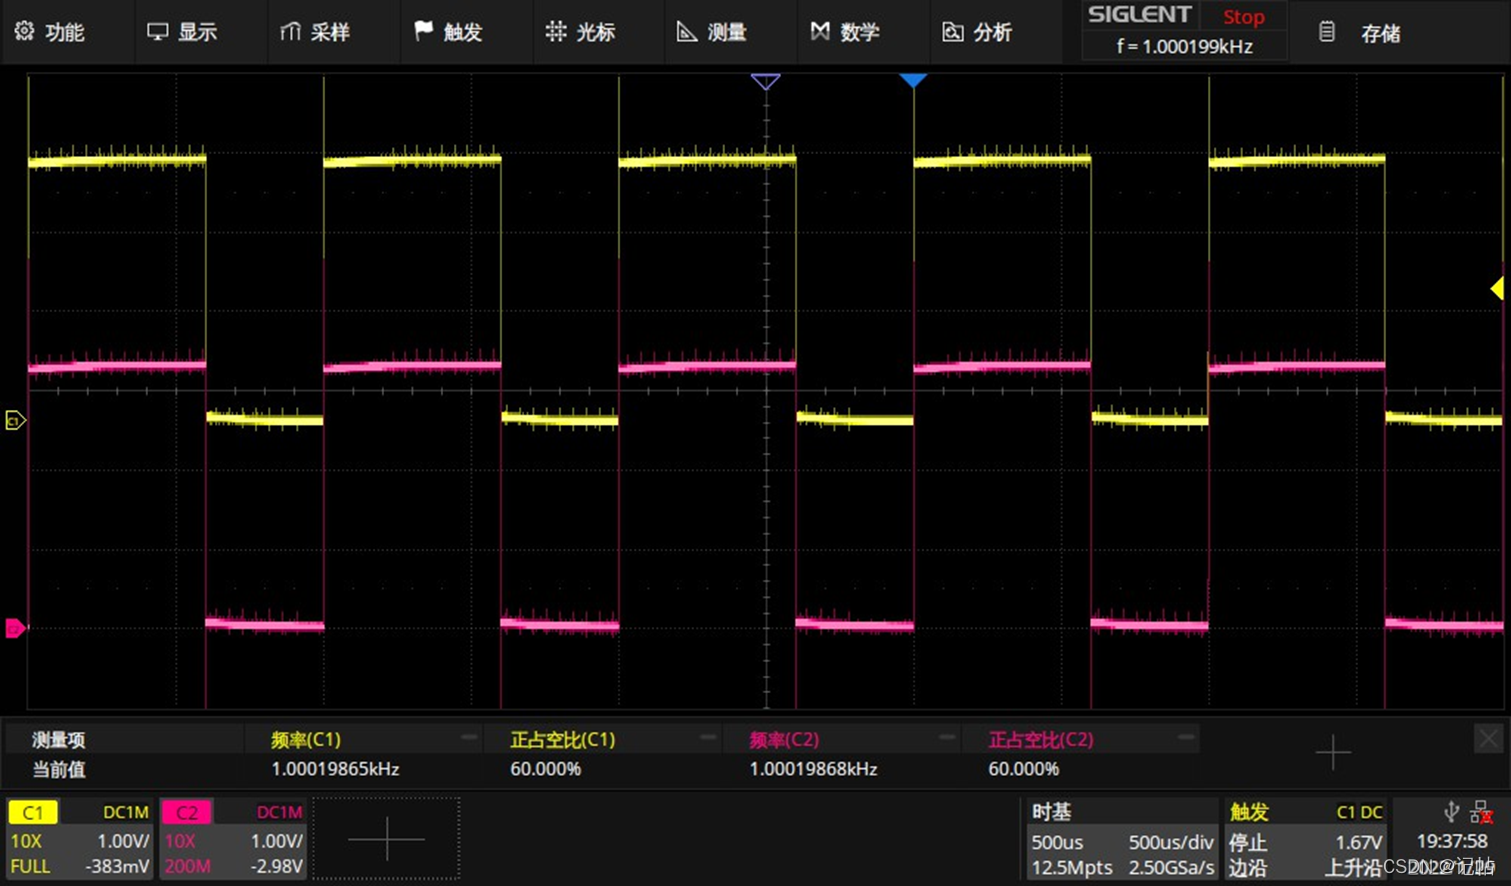Open the 时基 timebase panel
Viewport: 1511px width, 886px height.
[x=1121, y=839]
